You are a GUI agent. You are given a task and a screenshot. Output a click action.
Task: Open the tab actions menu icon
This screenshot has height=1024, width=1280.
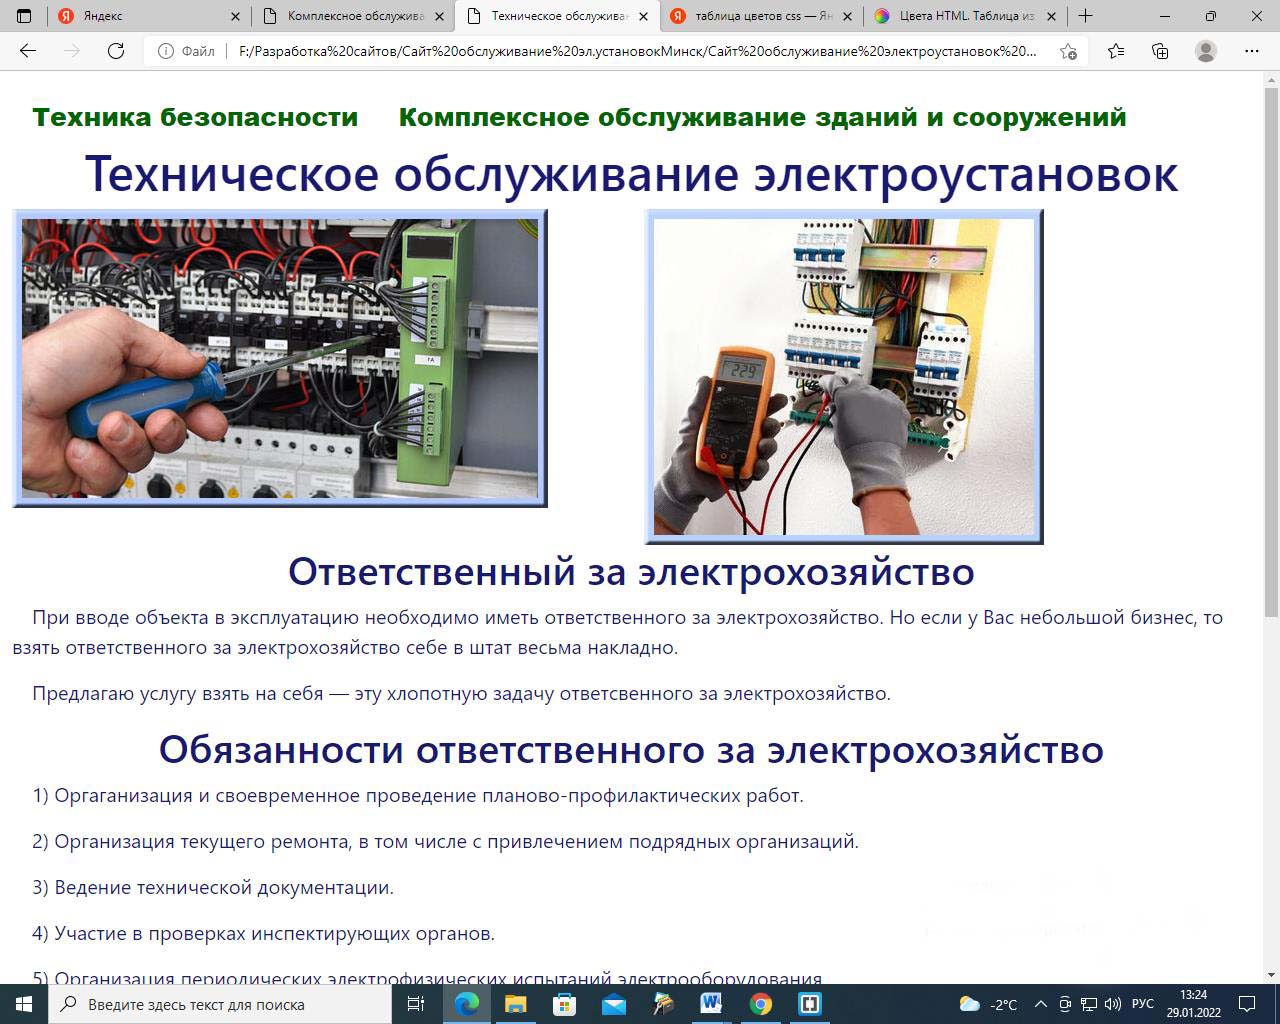click(24, 16)
